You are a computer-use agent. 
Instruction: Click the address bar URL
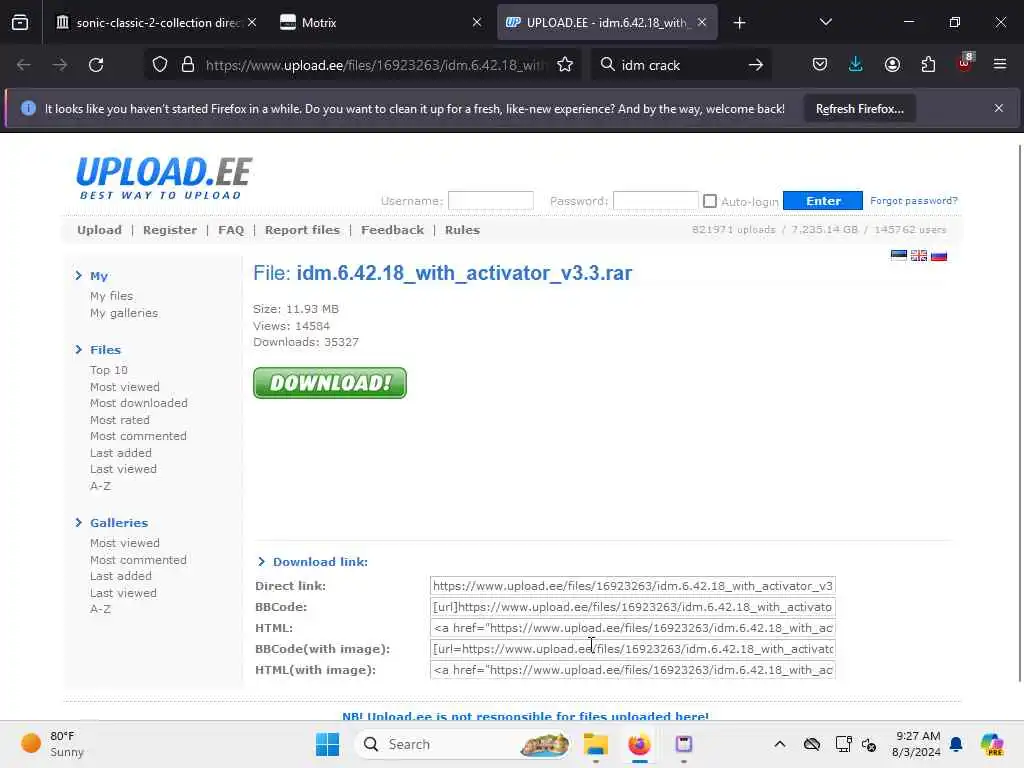click(x=376, y=65)
